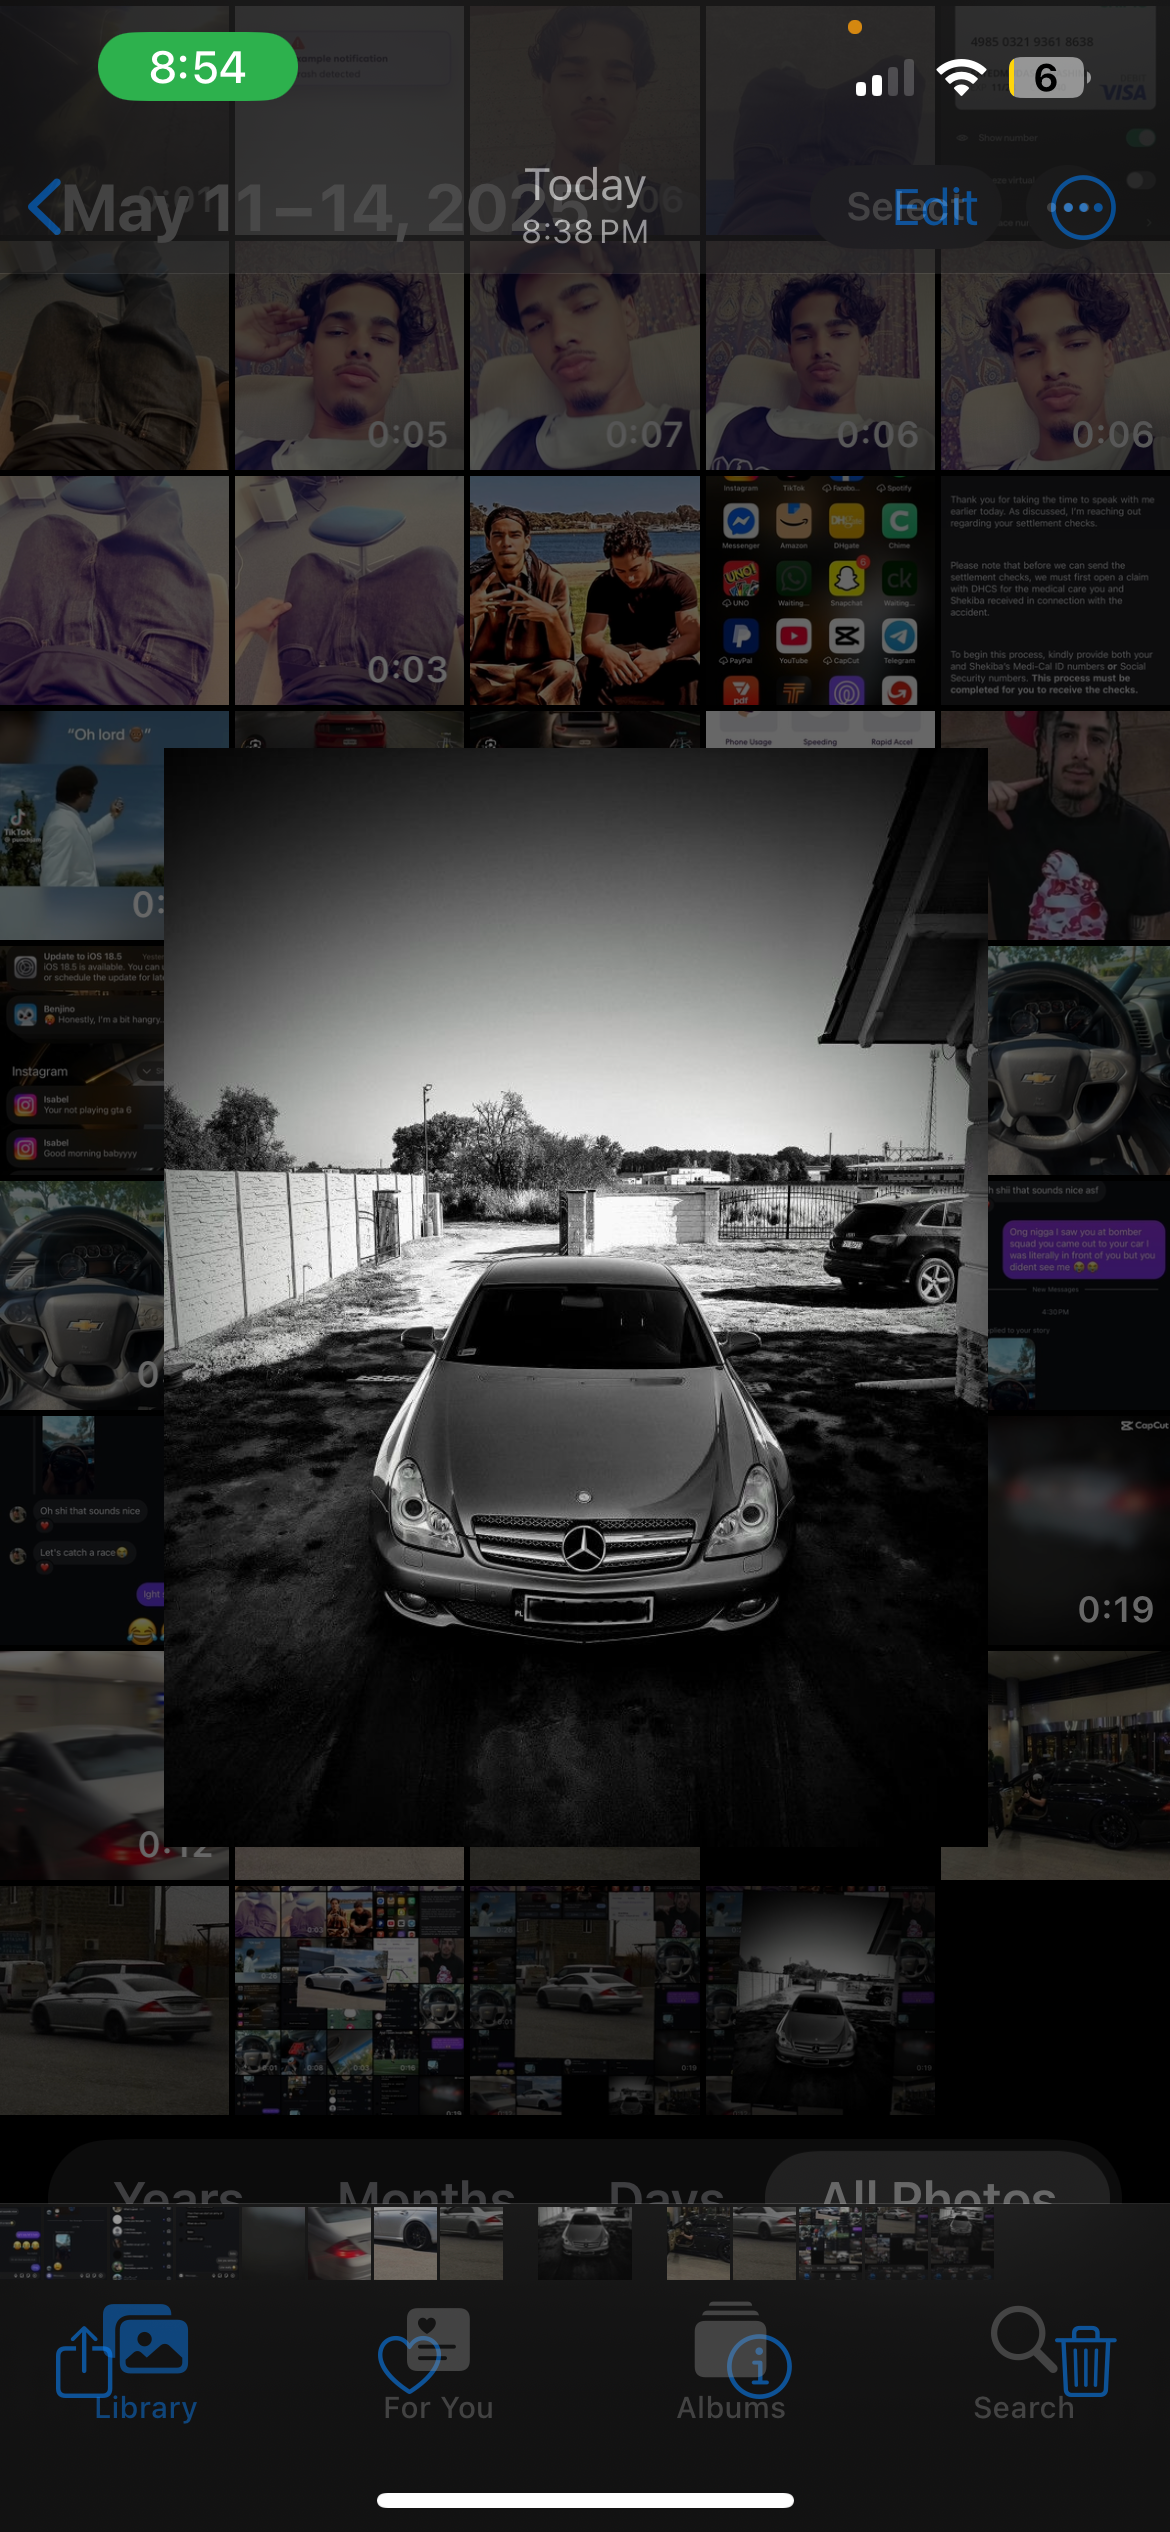Screen dimensions: 1170x2532
Task: Tap the Share icon
Action: [x=82, y=2360]
